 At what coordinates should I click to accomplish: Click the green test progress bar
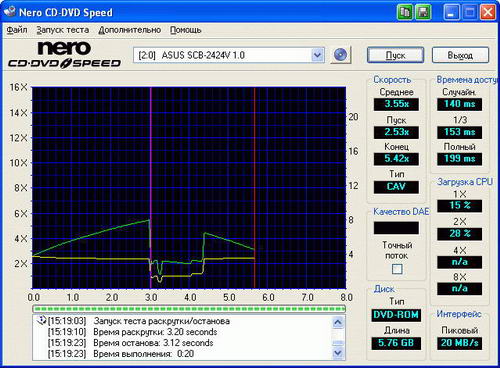click(189, 309)
